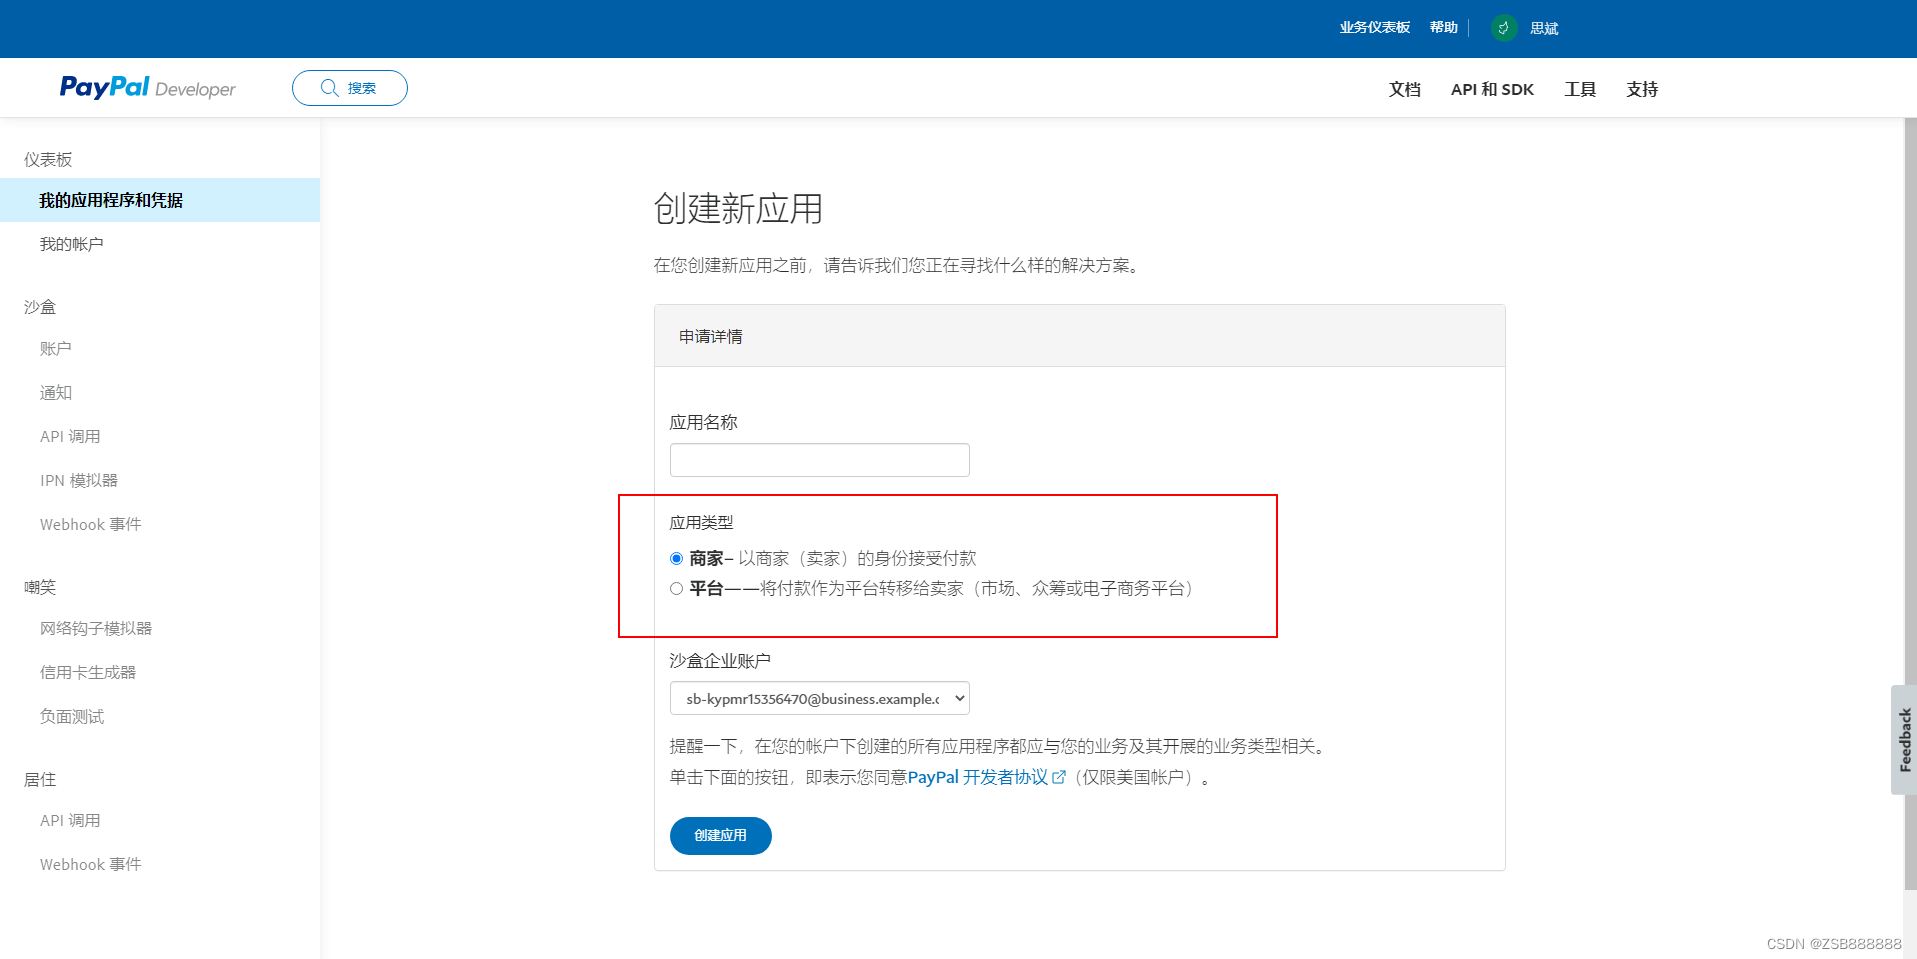Click the username 思斌
Image resolution: width=1917 pixels, height=959 pixels.
(x=1544, y=28)
